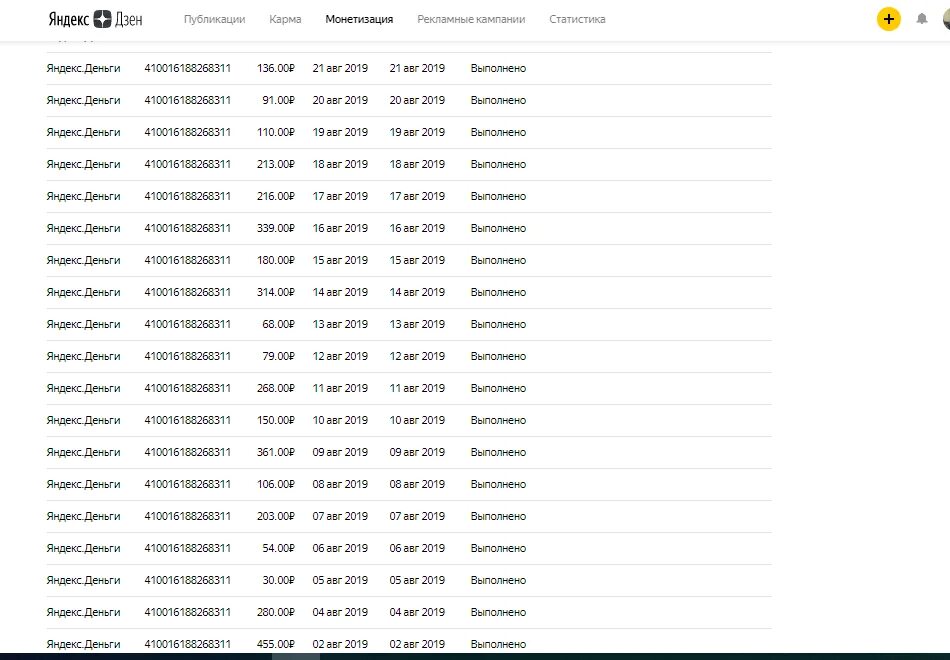Click the horizontal scrollbar at the bottom
The width and height of the screenshot is (950, 660).
click(296, 656)
